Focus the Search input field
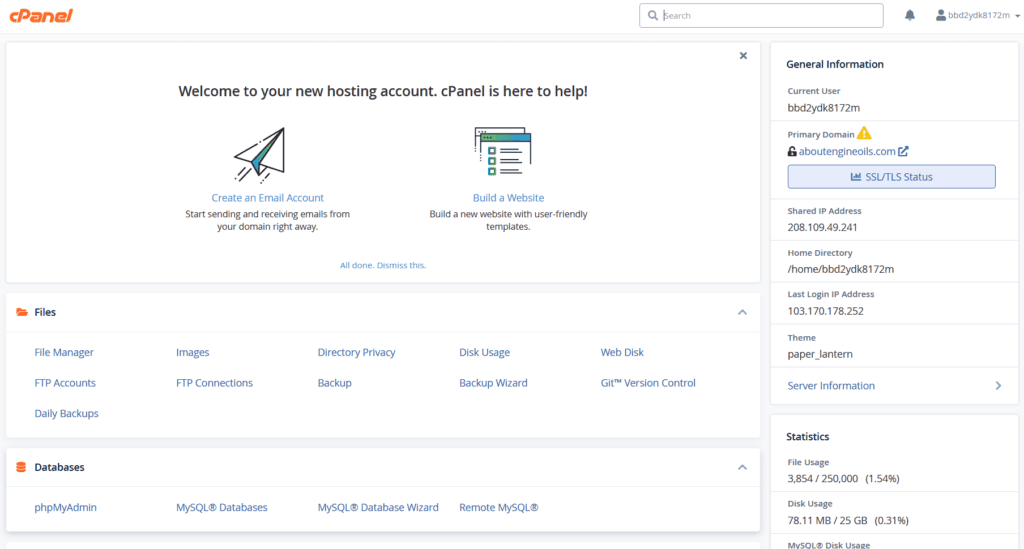The image size is (1024, 549). click(761, 16)
